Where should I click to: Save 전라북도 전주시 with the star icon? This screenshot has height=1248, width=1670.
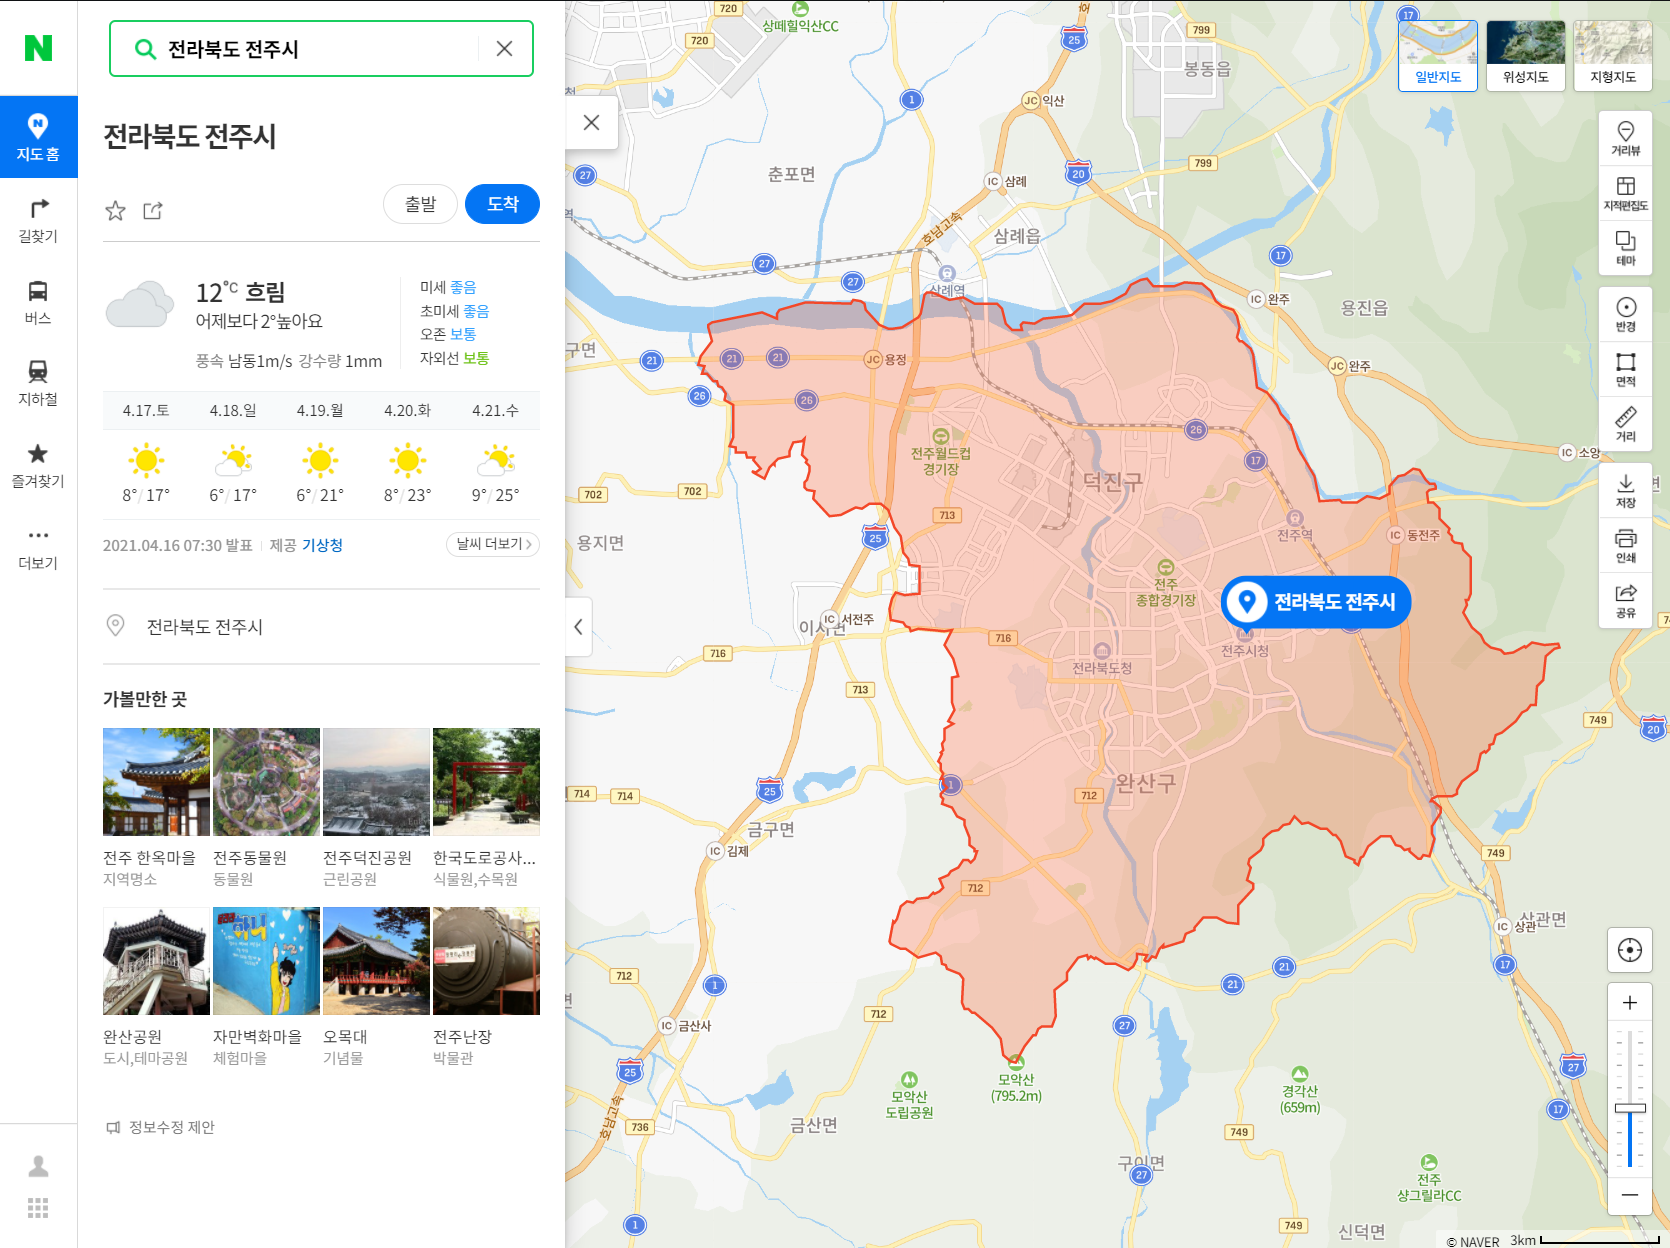pyautogui.click(x=116, y=210)
